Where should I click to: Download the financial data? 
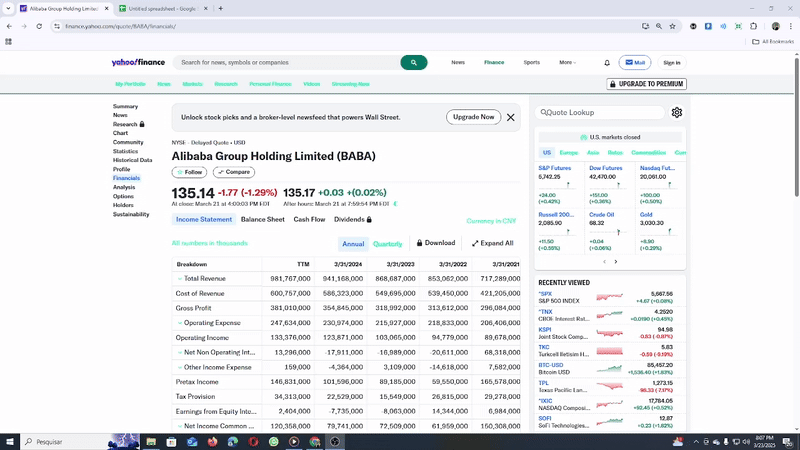click(x=436, y=243)
